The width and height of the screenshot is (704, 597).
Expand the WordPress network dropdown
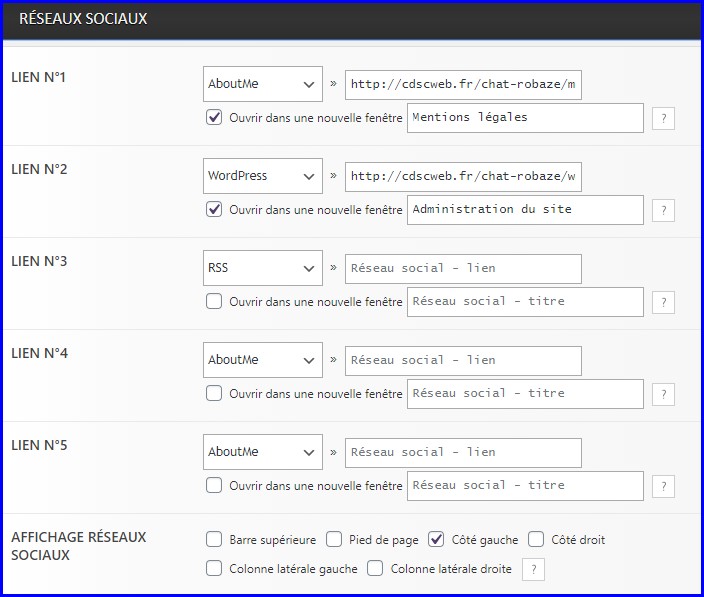(x=262, y=176)
